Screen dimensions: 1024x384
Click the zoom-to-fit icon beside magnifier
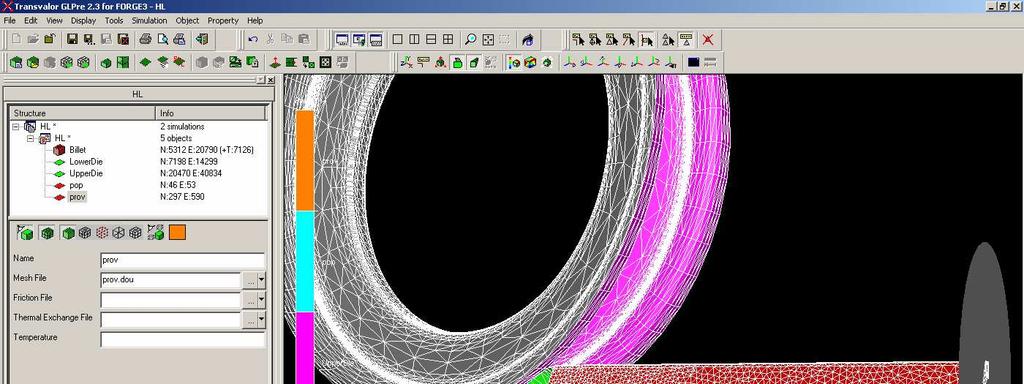(x=488, y=39)
